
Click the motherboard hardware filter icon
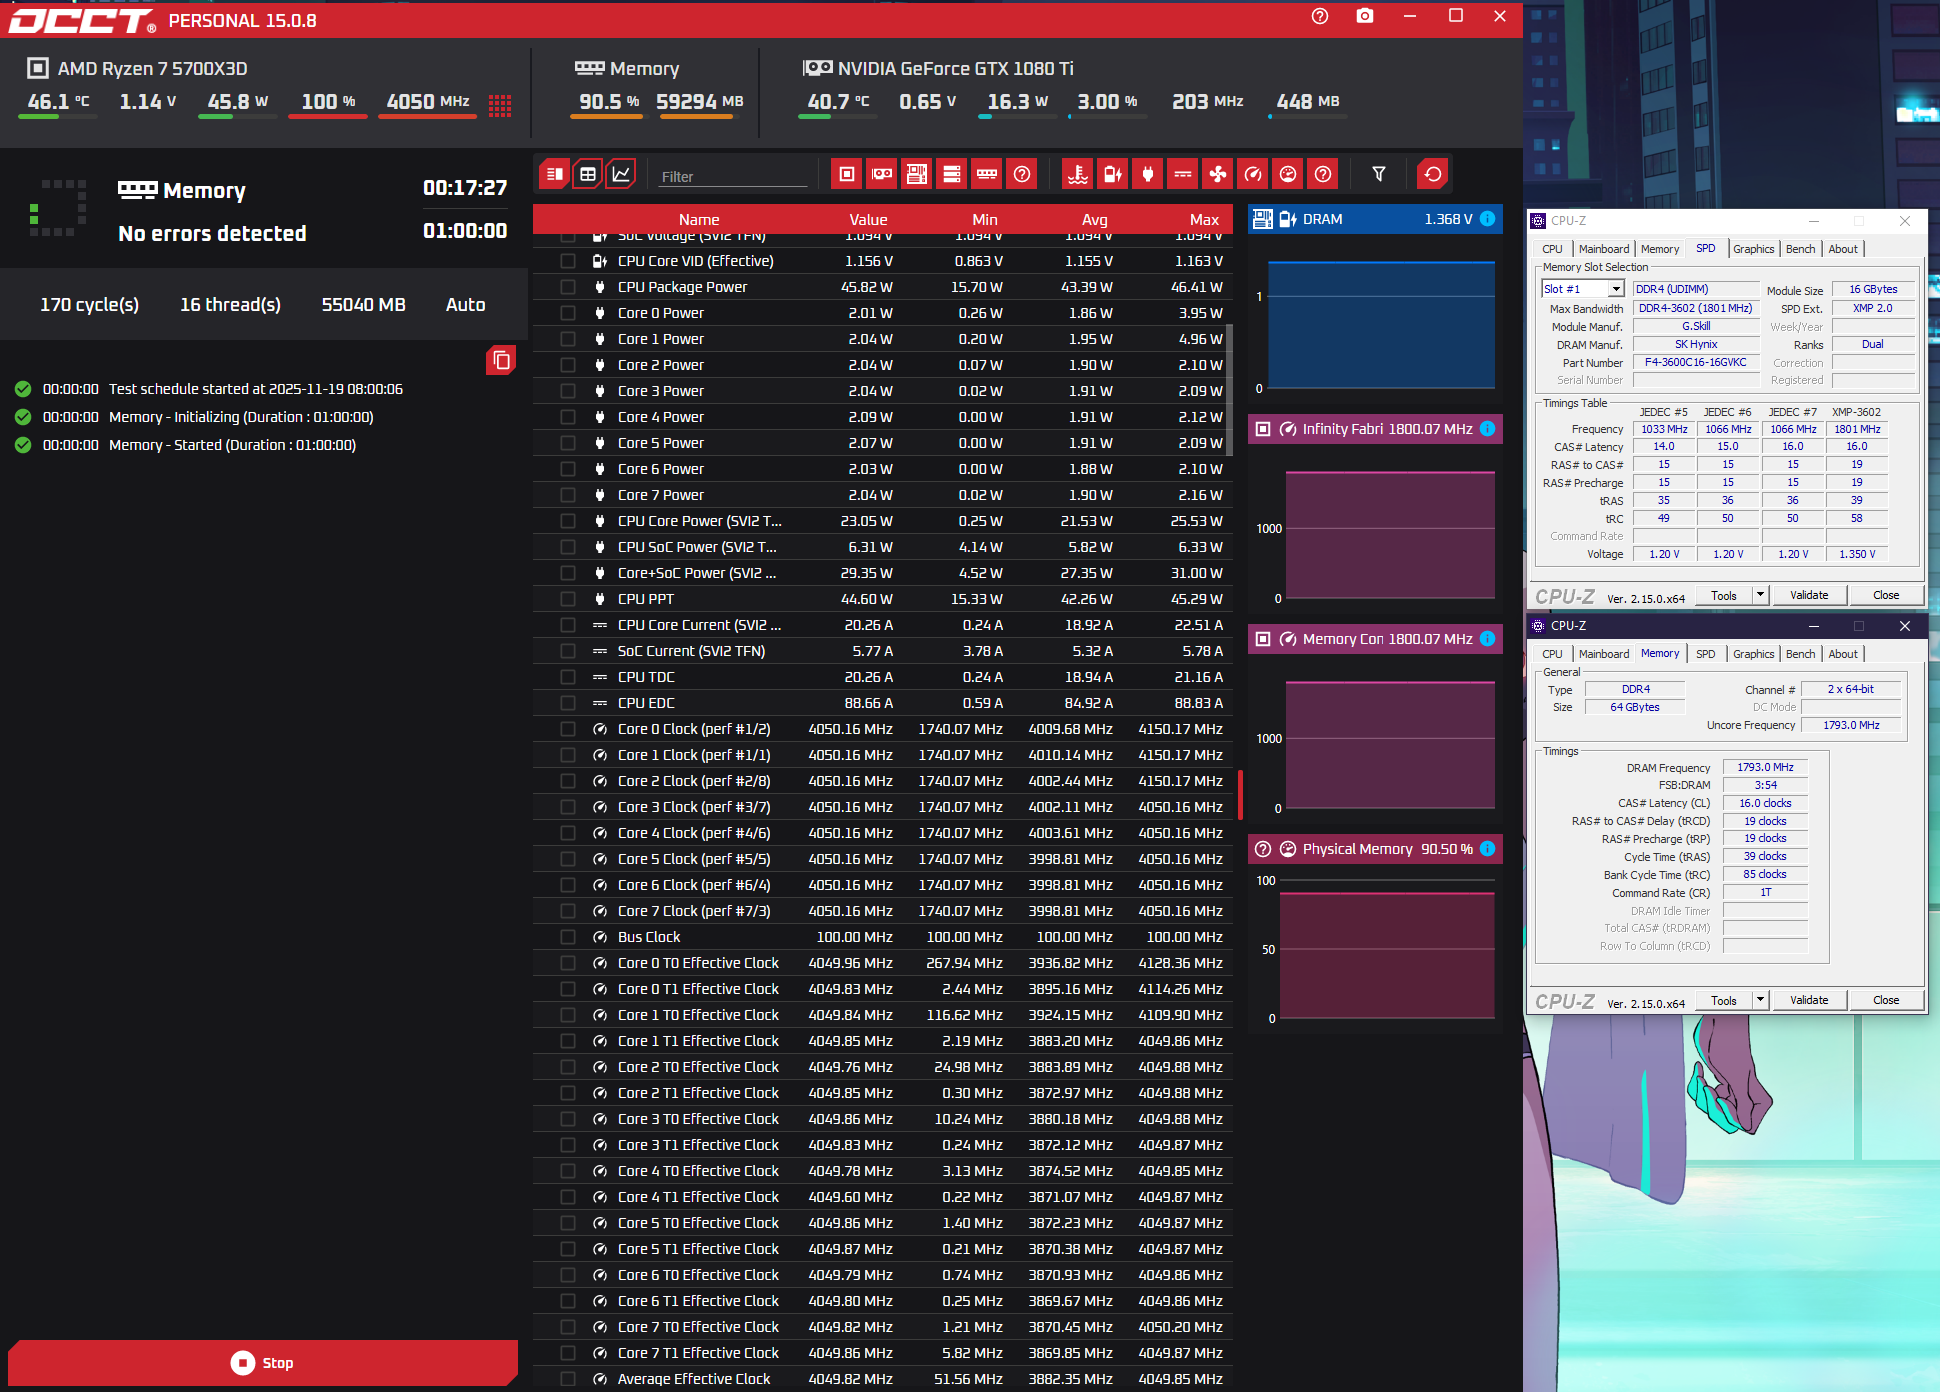[916, 175]
